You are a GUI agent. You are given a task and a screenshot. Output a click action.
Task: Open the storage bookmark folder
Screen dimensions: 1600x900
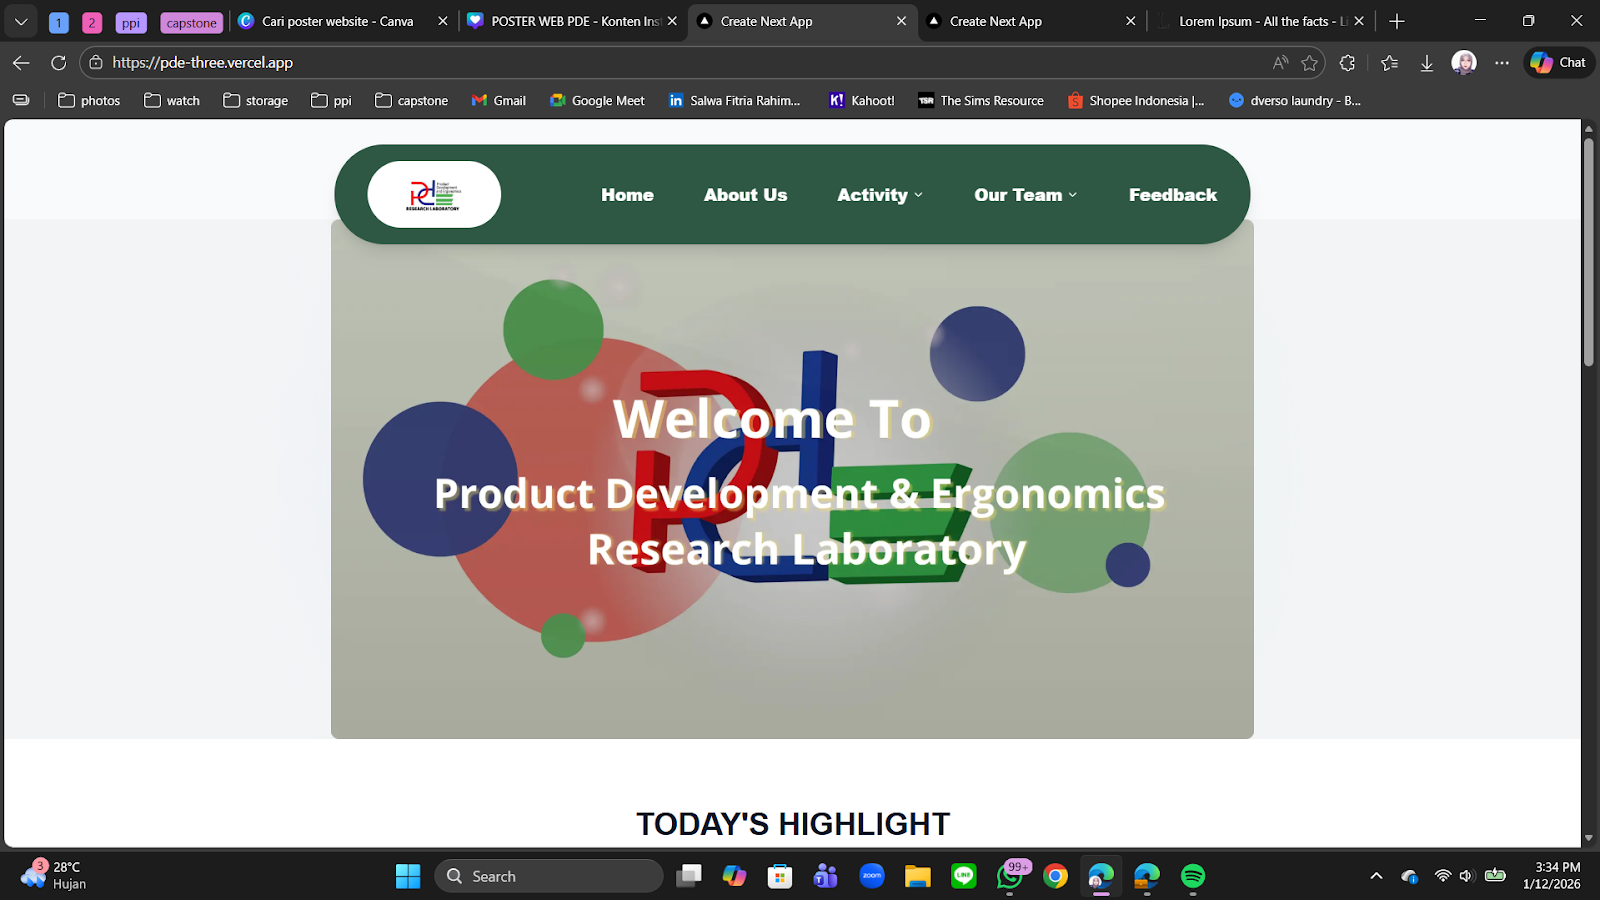[256, 100]
